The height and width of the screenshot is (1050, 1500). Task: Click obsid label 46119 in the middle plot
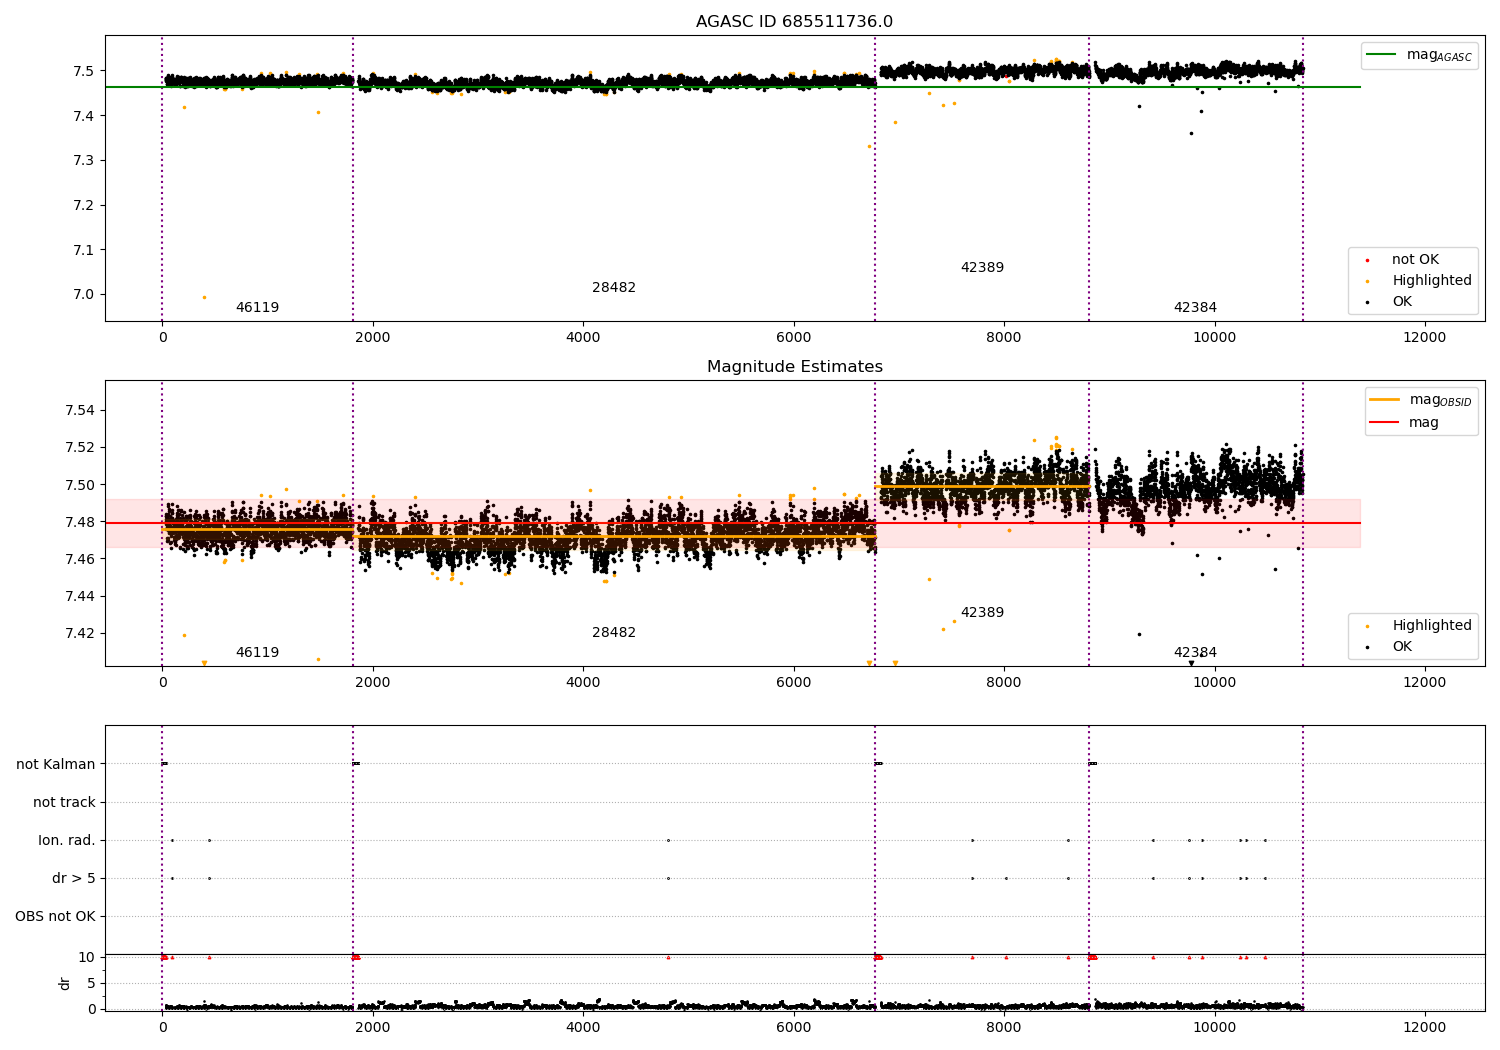coord(257,653)
